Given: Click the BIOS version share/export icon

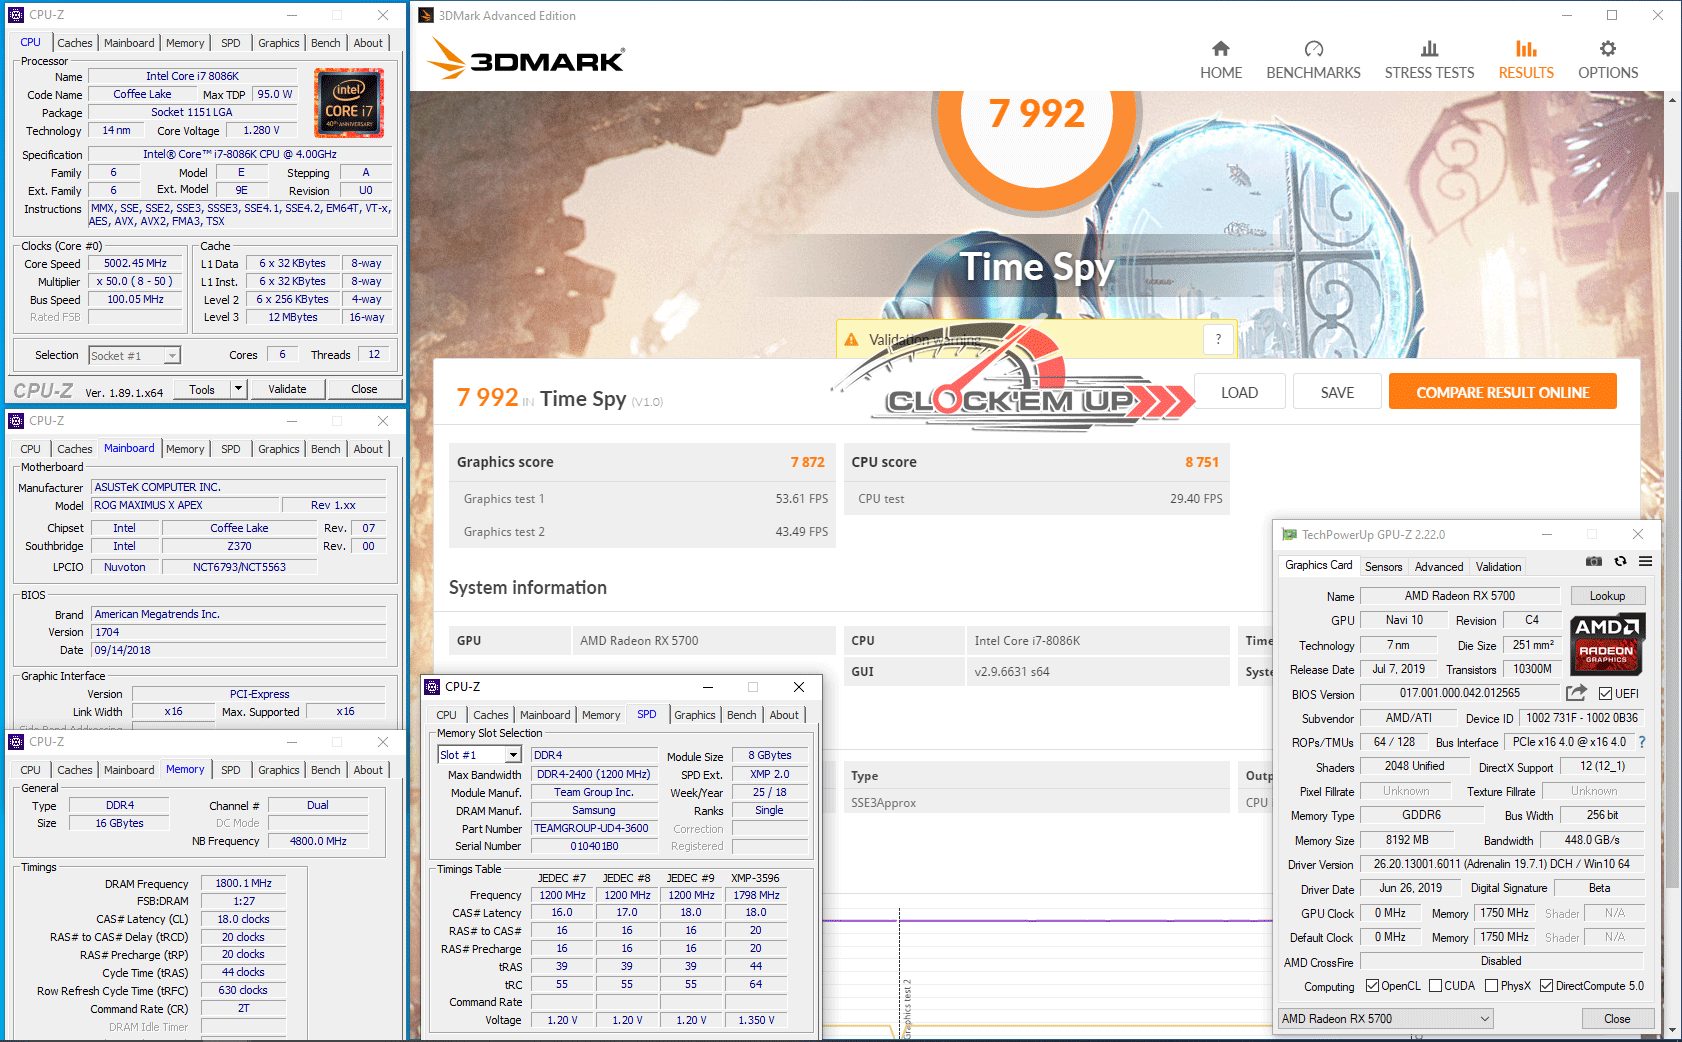Looking at the screenshot, I should [x=1576, y=693].
